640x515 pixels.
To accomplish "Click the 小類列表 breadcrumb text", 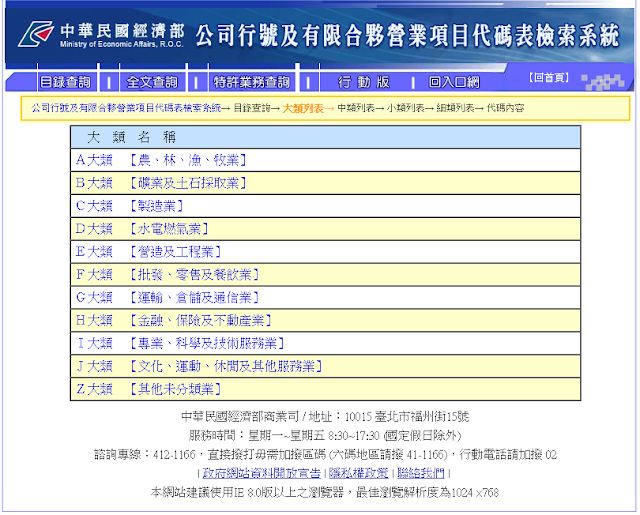I will pyautogui.click(x=405, y=108).
